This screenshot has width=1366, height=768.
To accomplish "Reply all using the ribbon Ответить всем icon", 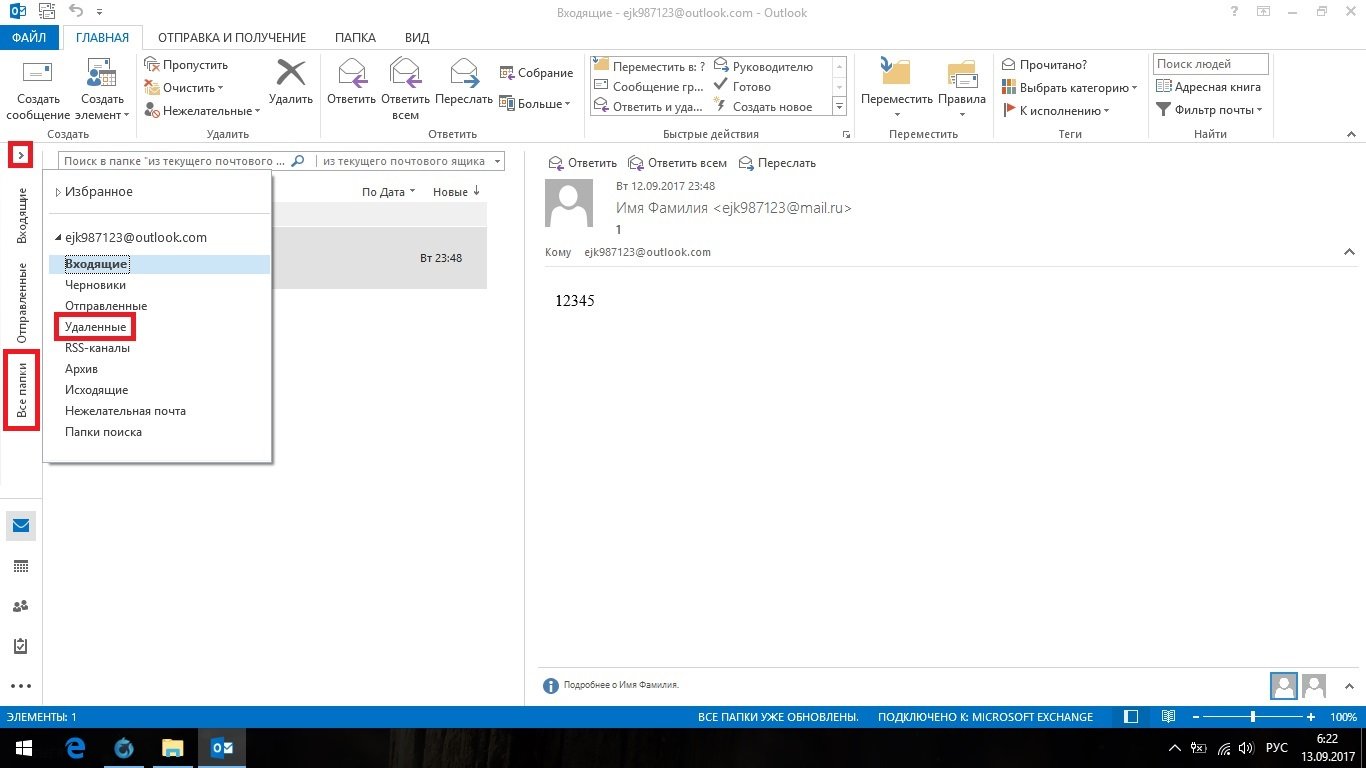I will (405, 88).
